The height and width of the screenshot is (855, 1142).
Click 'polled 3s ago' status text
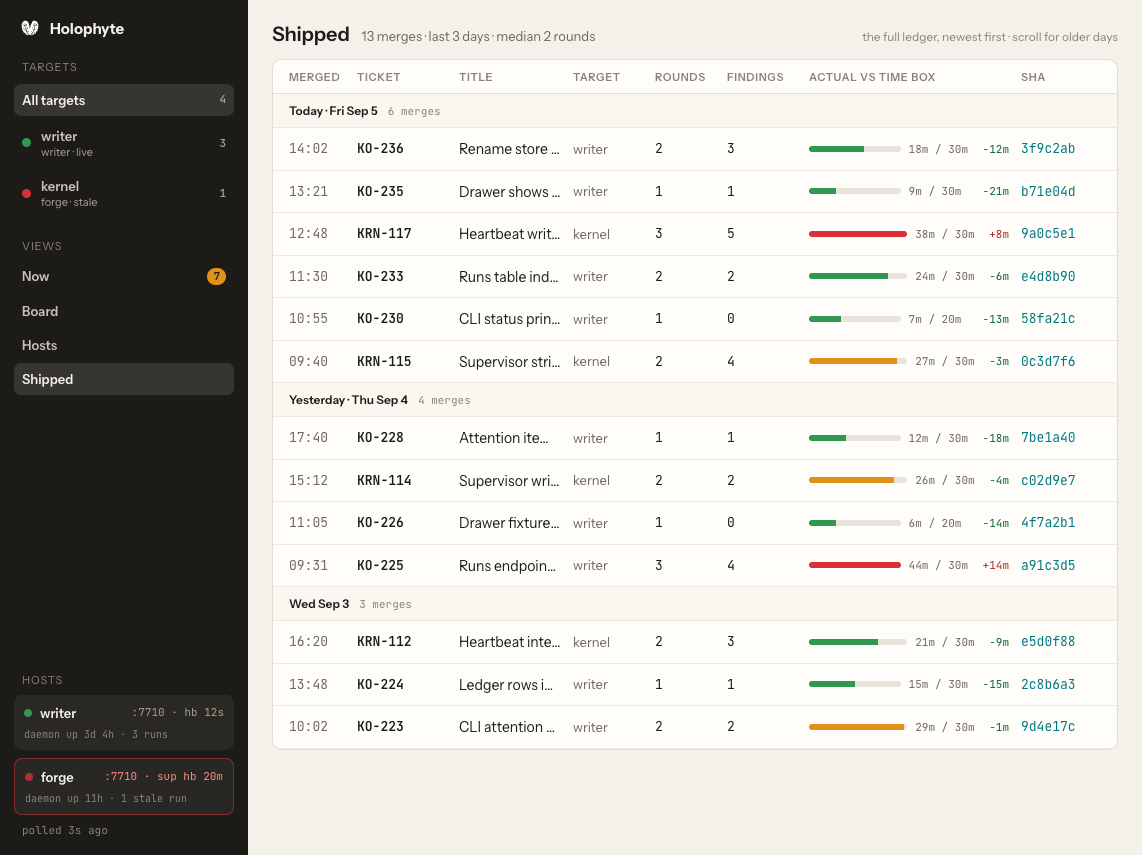tap(65, 830)
